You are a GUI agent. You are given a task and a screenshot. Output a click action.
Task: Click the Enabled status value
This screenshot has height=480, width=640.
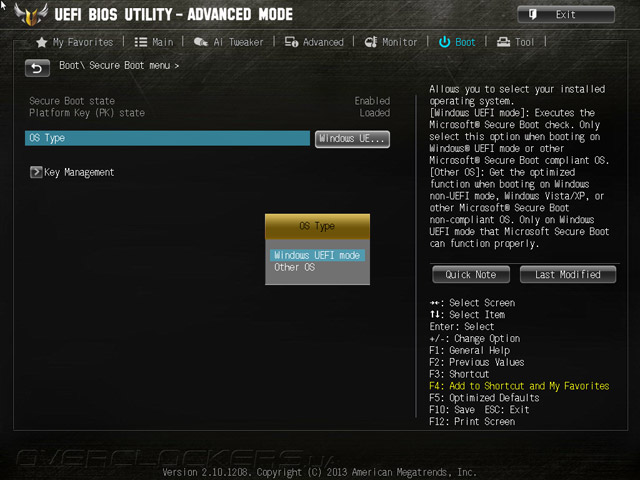(372, 101)
